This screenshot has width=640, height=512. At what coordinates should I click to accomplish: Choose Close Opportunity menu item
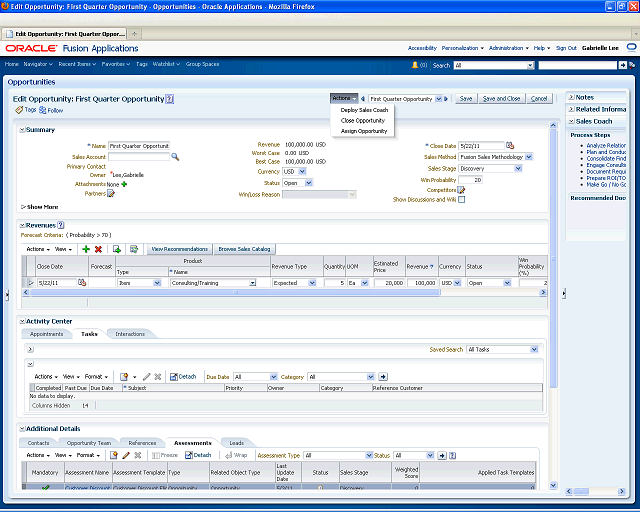pyautogui.click(x=363, y=120)
